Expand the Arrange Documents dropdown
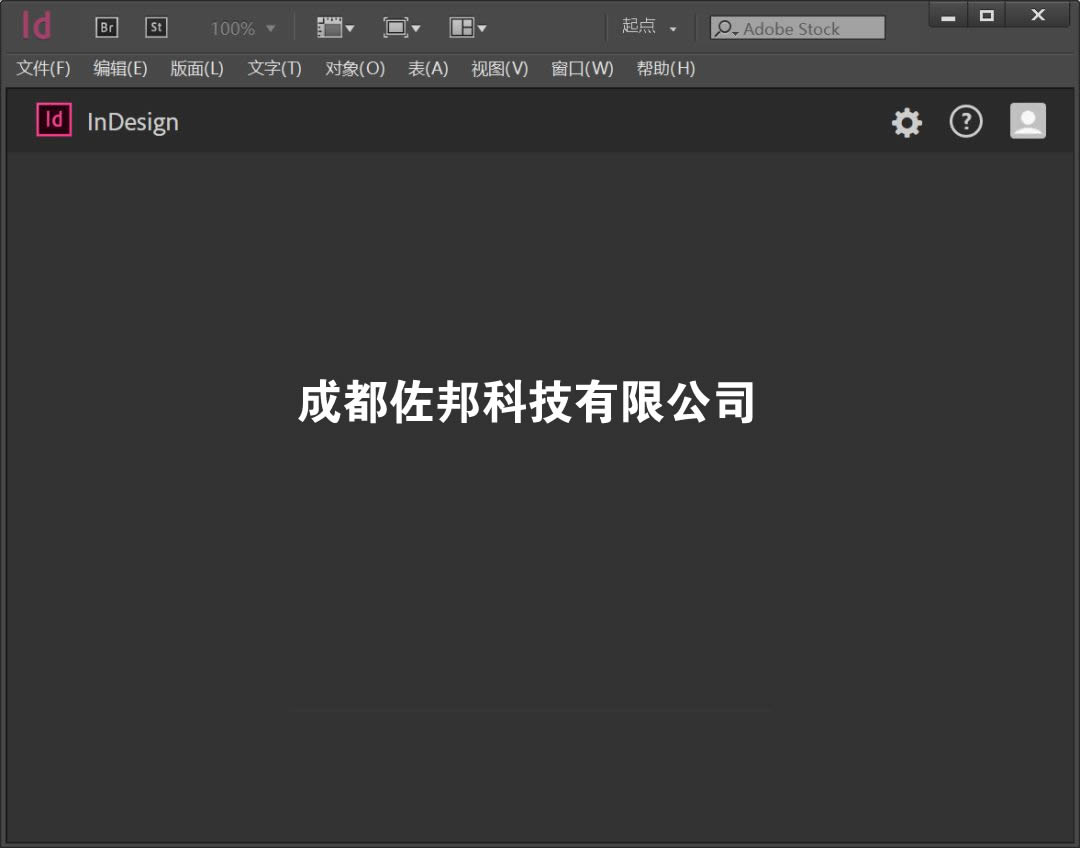Viewport: 1080px width, 848px height. (468, 28)
